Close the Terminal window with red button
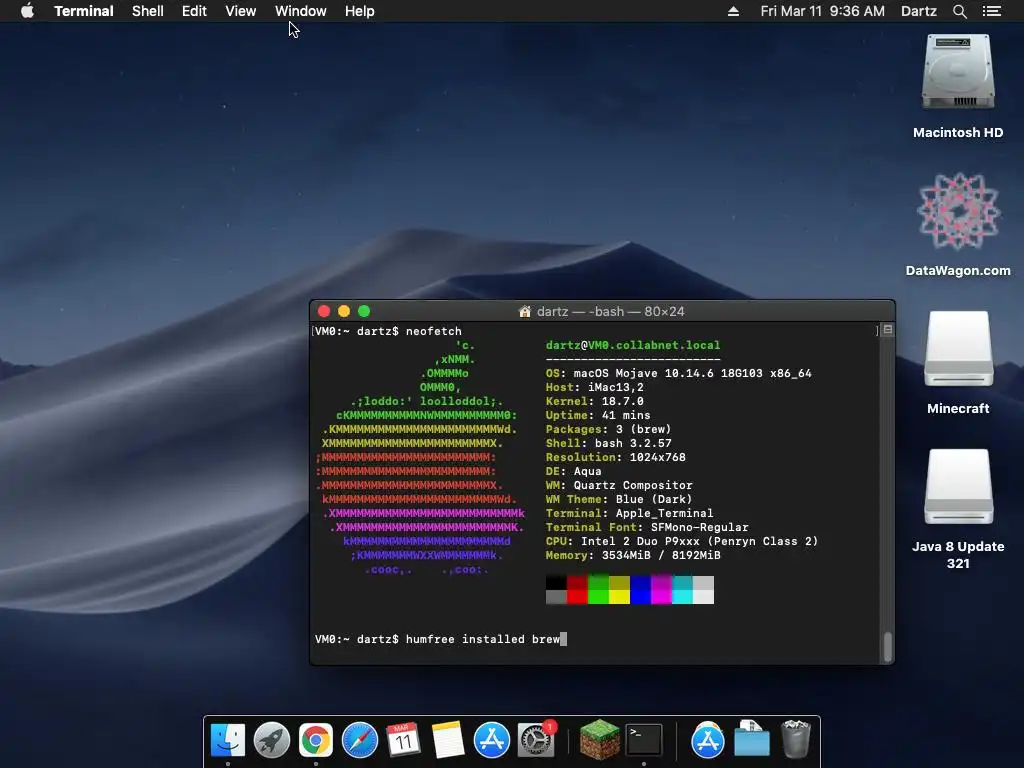Image resolution: width=1024 pixels, height=768 pixels. 324,312
